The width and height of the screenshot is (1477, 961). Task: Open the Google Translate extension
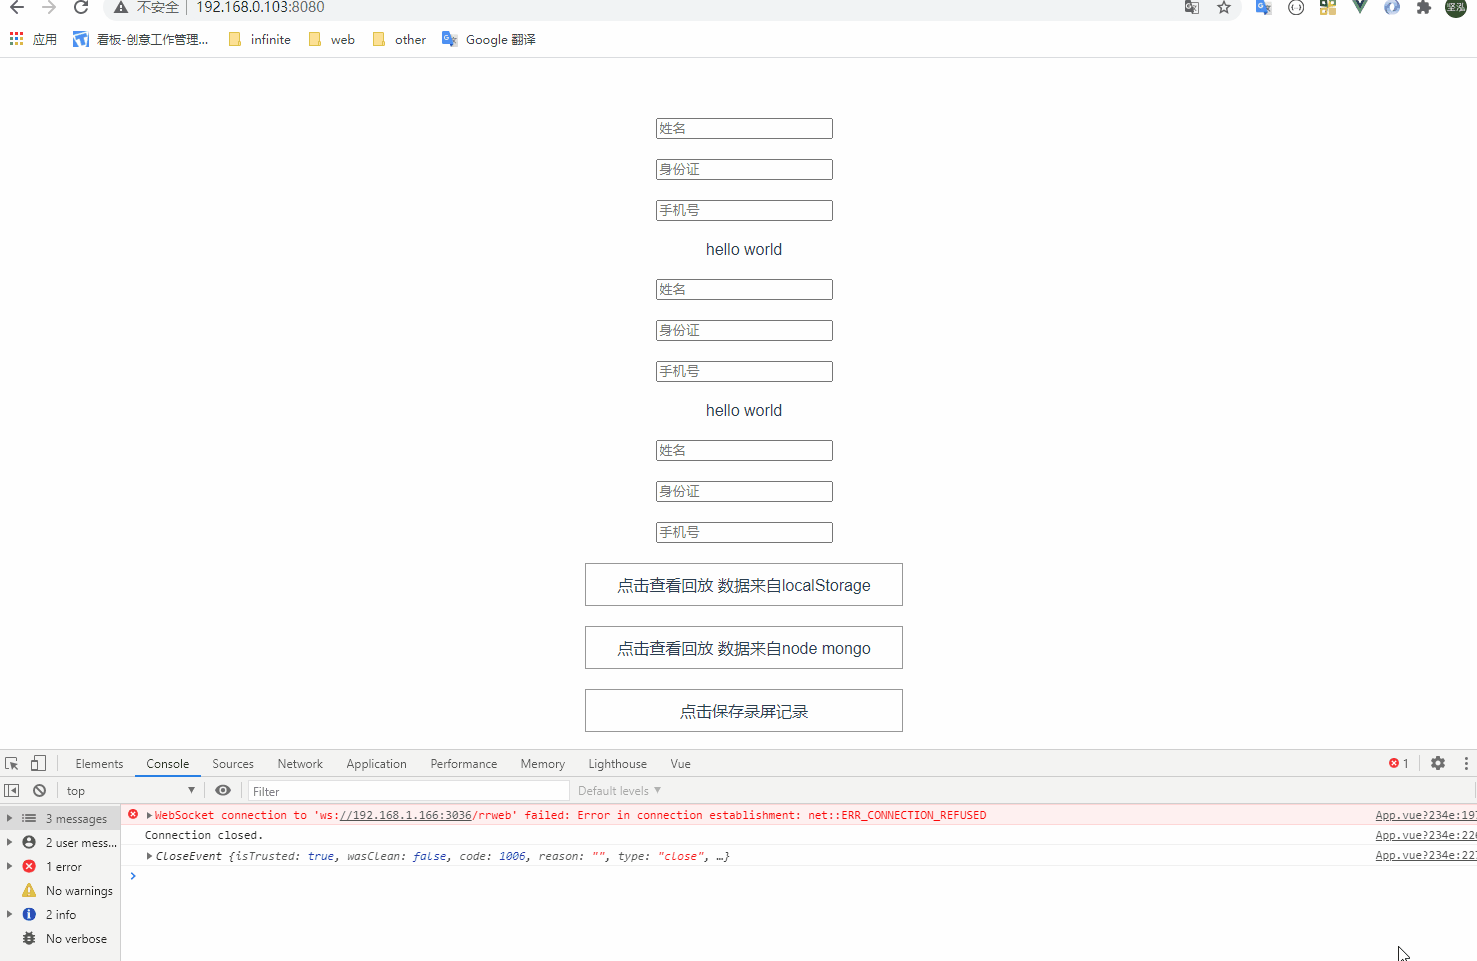1264,7
